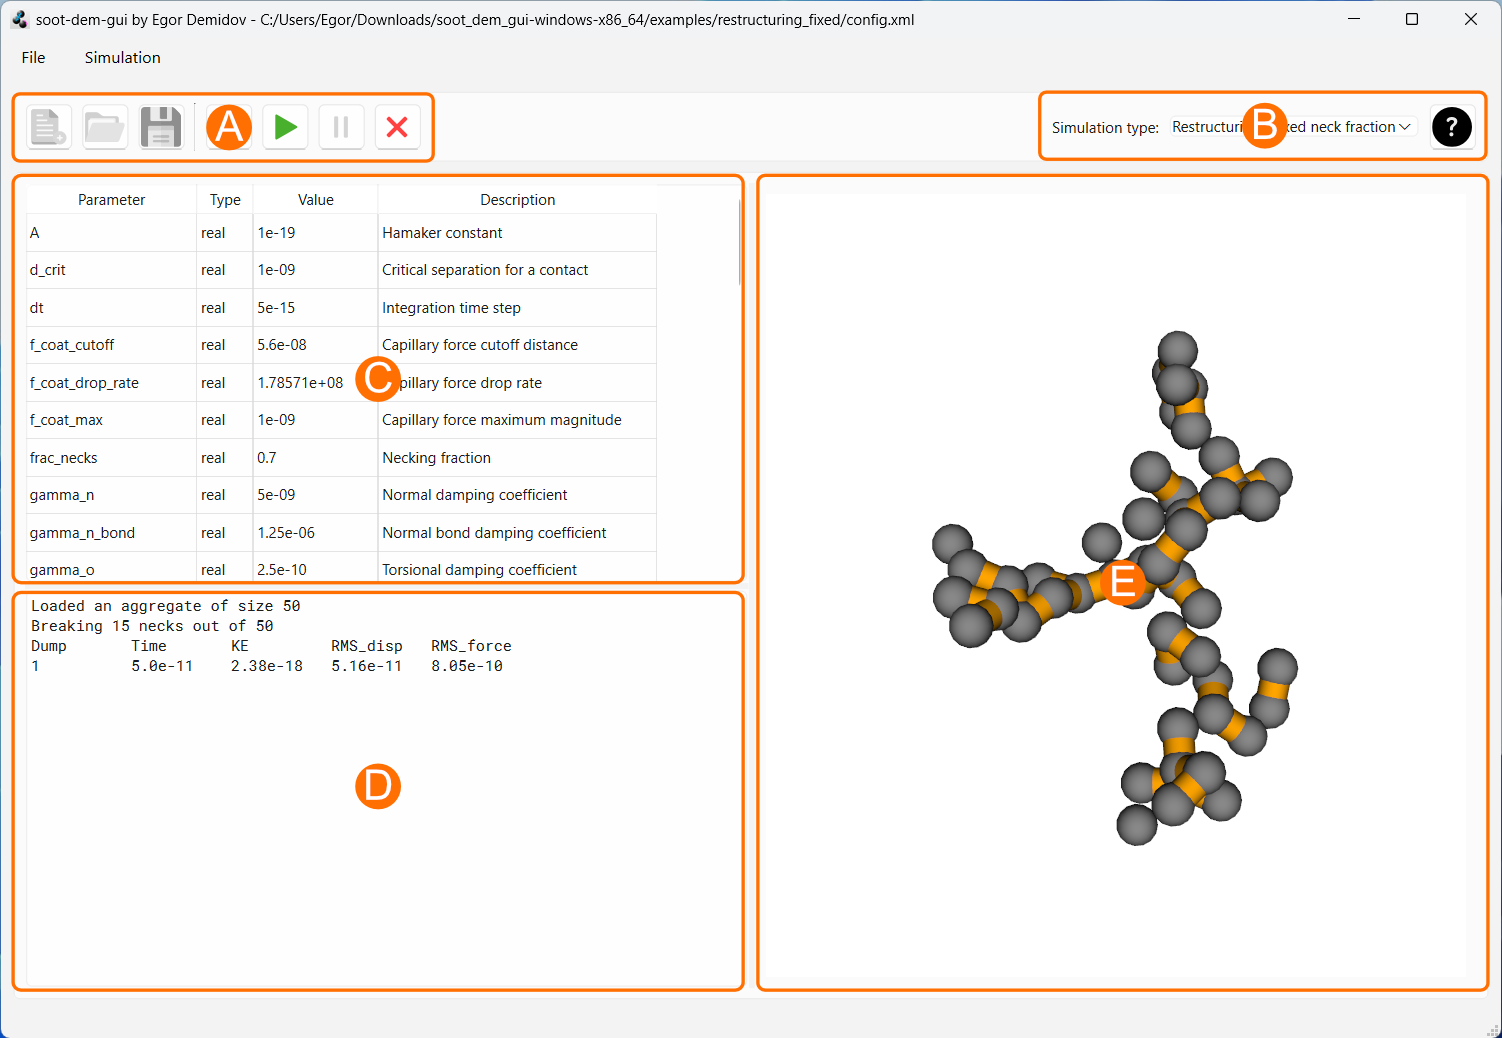
Task: Click the soot-dem-gui app icon in title bar
Action: 19,19
